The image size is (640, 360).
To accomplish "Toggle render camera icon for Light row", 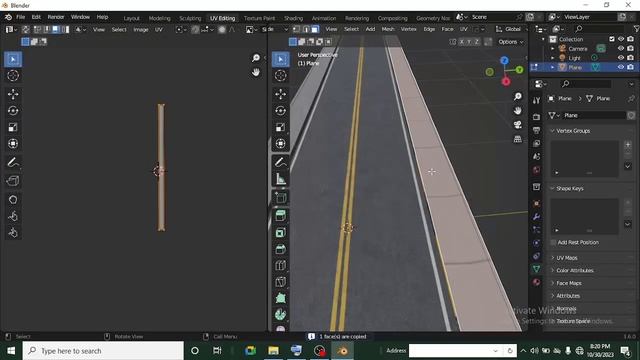I will tap(631, 58).
